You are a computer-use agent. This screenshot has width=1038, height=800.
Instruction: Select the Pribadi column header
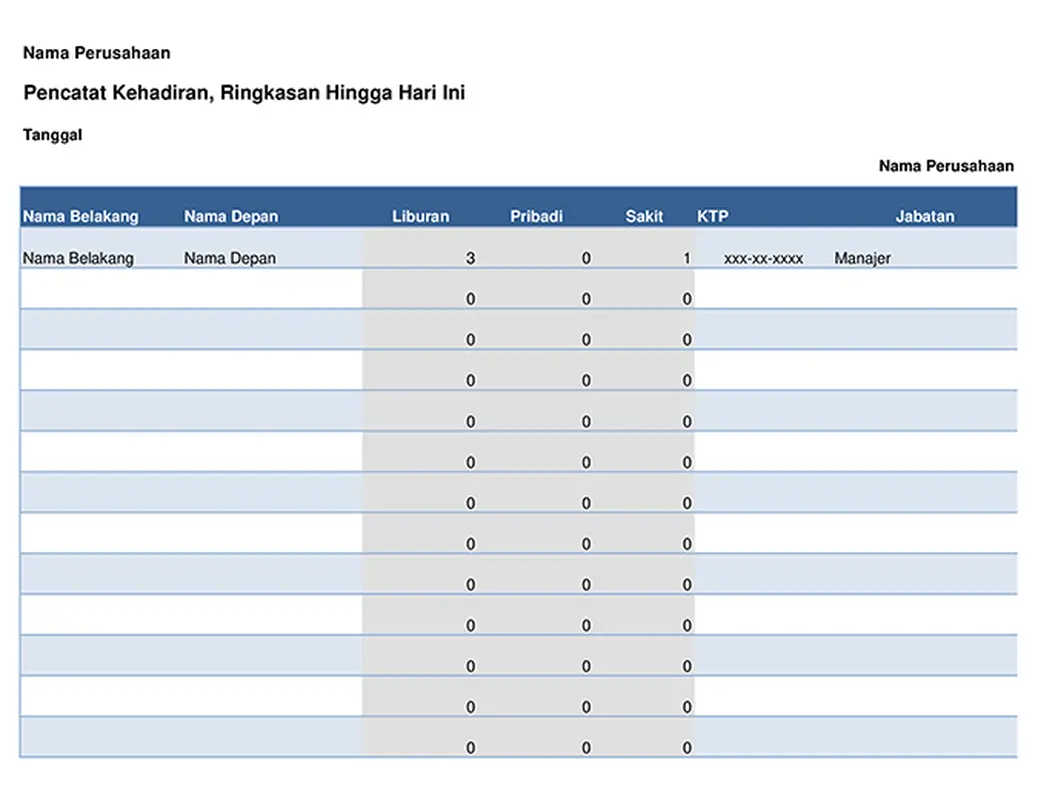[x=536, y=216]
